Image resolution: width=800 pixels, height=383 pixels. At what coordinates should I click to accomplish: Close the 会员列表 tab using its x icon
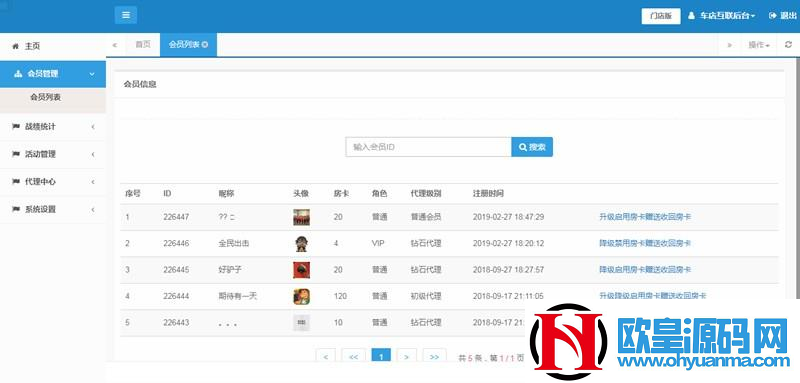(205, 45)
